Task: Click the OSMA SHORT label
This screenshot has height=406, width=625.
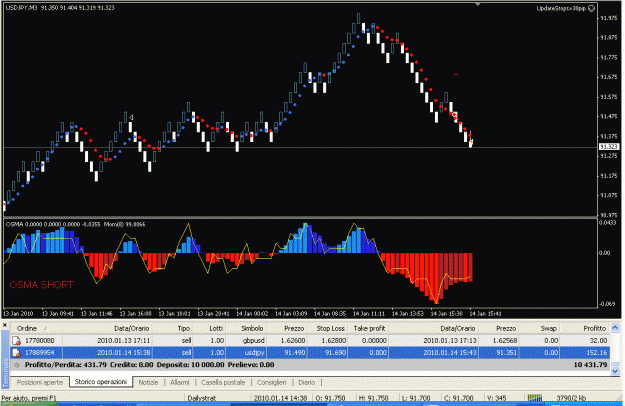Action: point(41,285)
